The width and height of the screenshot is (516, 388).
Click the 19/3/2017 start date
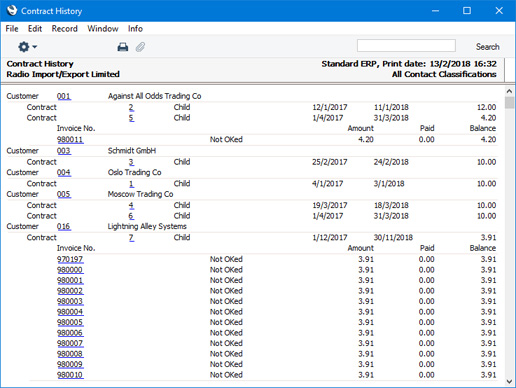click(330, 205)
